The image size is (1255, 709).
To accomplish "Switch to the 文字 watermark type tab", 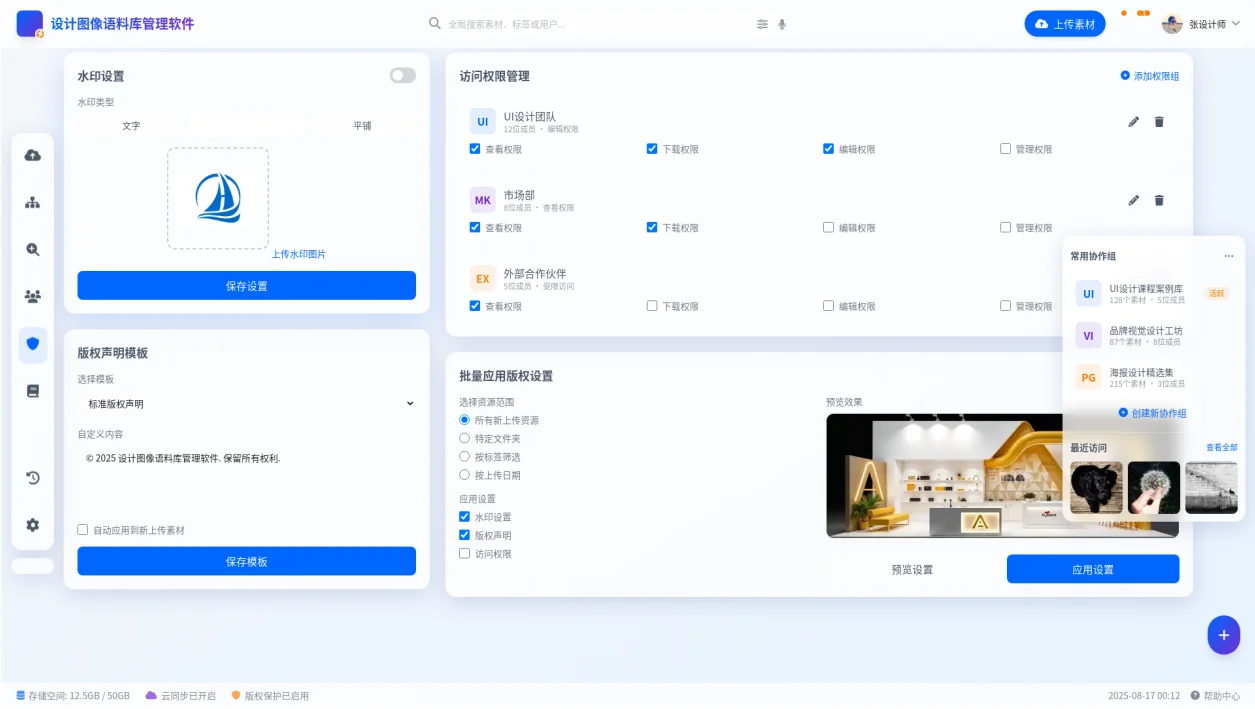I will tap(131, 126).
